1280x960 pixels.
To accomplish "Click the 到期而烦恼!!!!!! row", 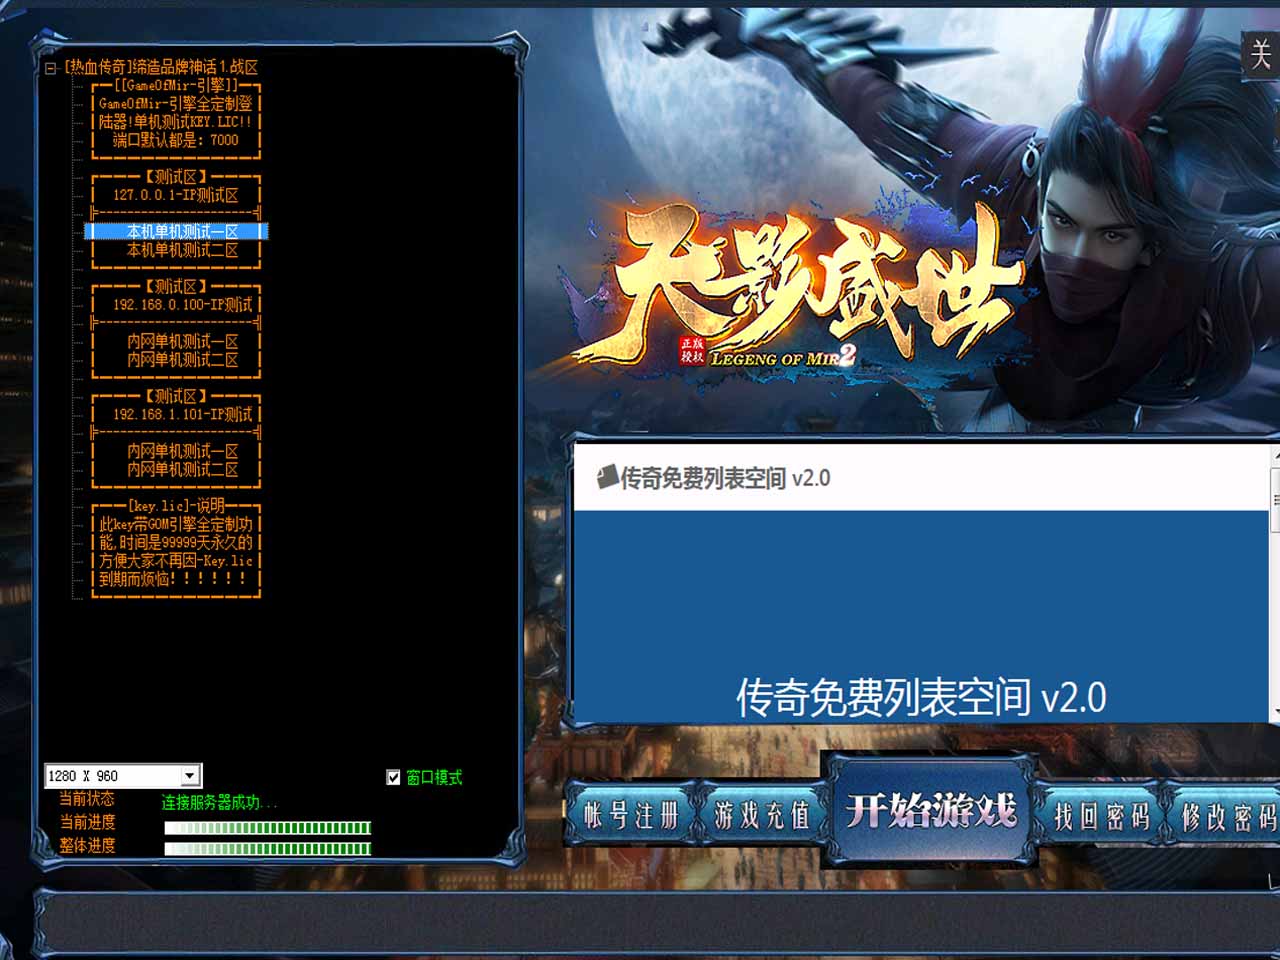I will tap(176, 579).
